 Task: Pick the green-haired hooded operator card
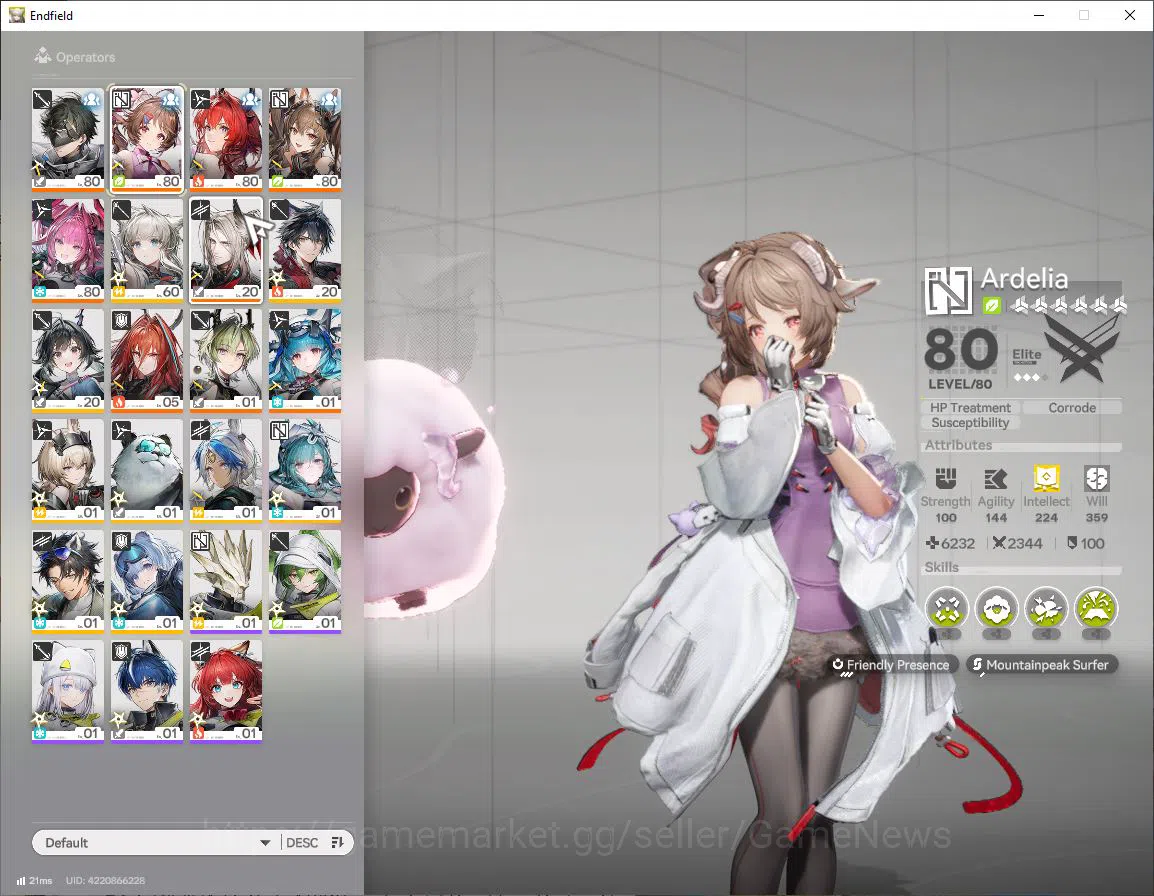pos(305,582)
